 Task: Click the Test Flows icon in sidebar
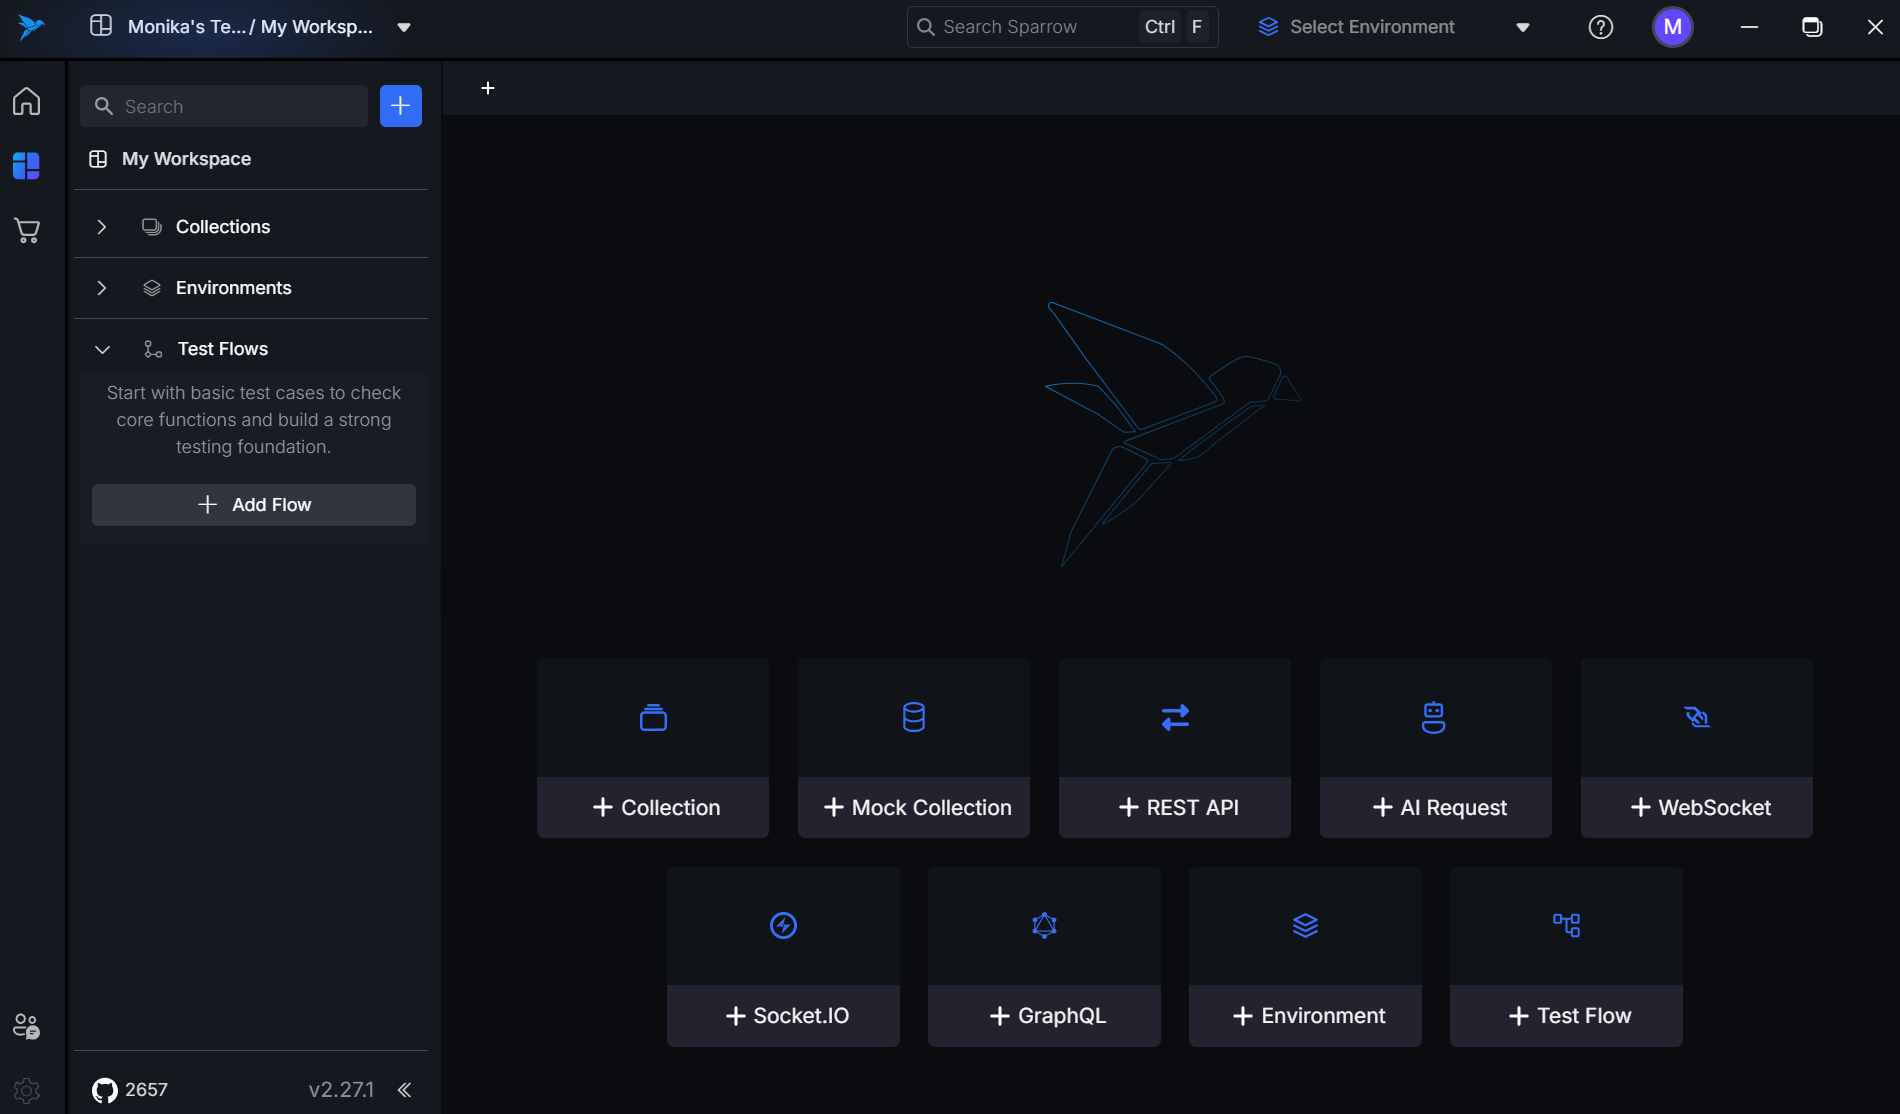153,349
